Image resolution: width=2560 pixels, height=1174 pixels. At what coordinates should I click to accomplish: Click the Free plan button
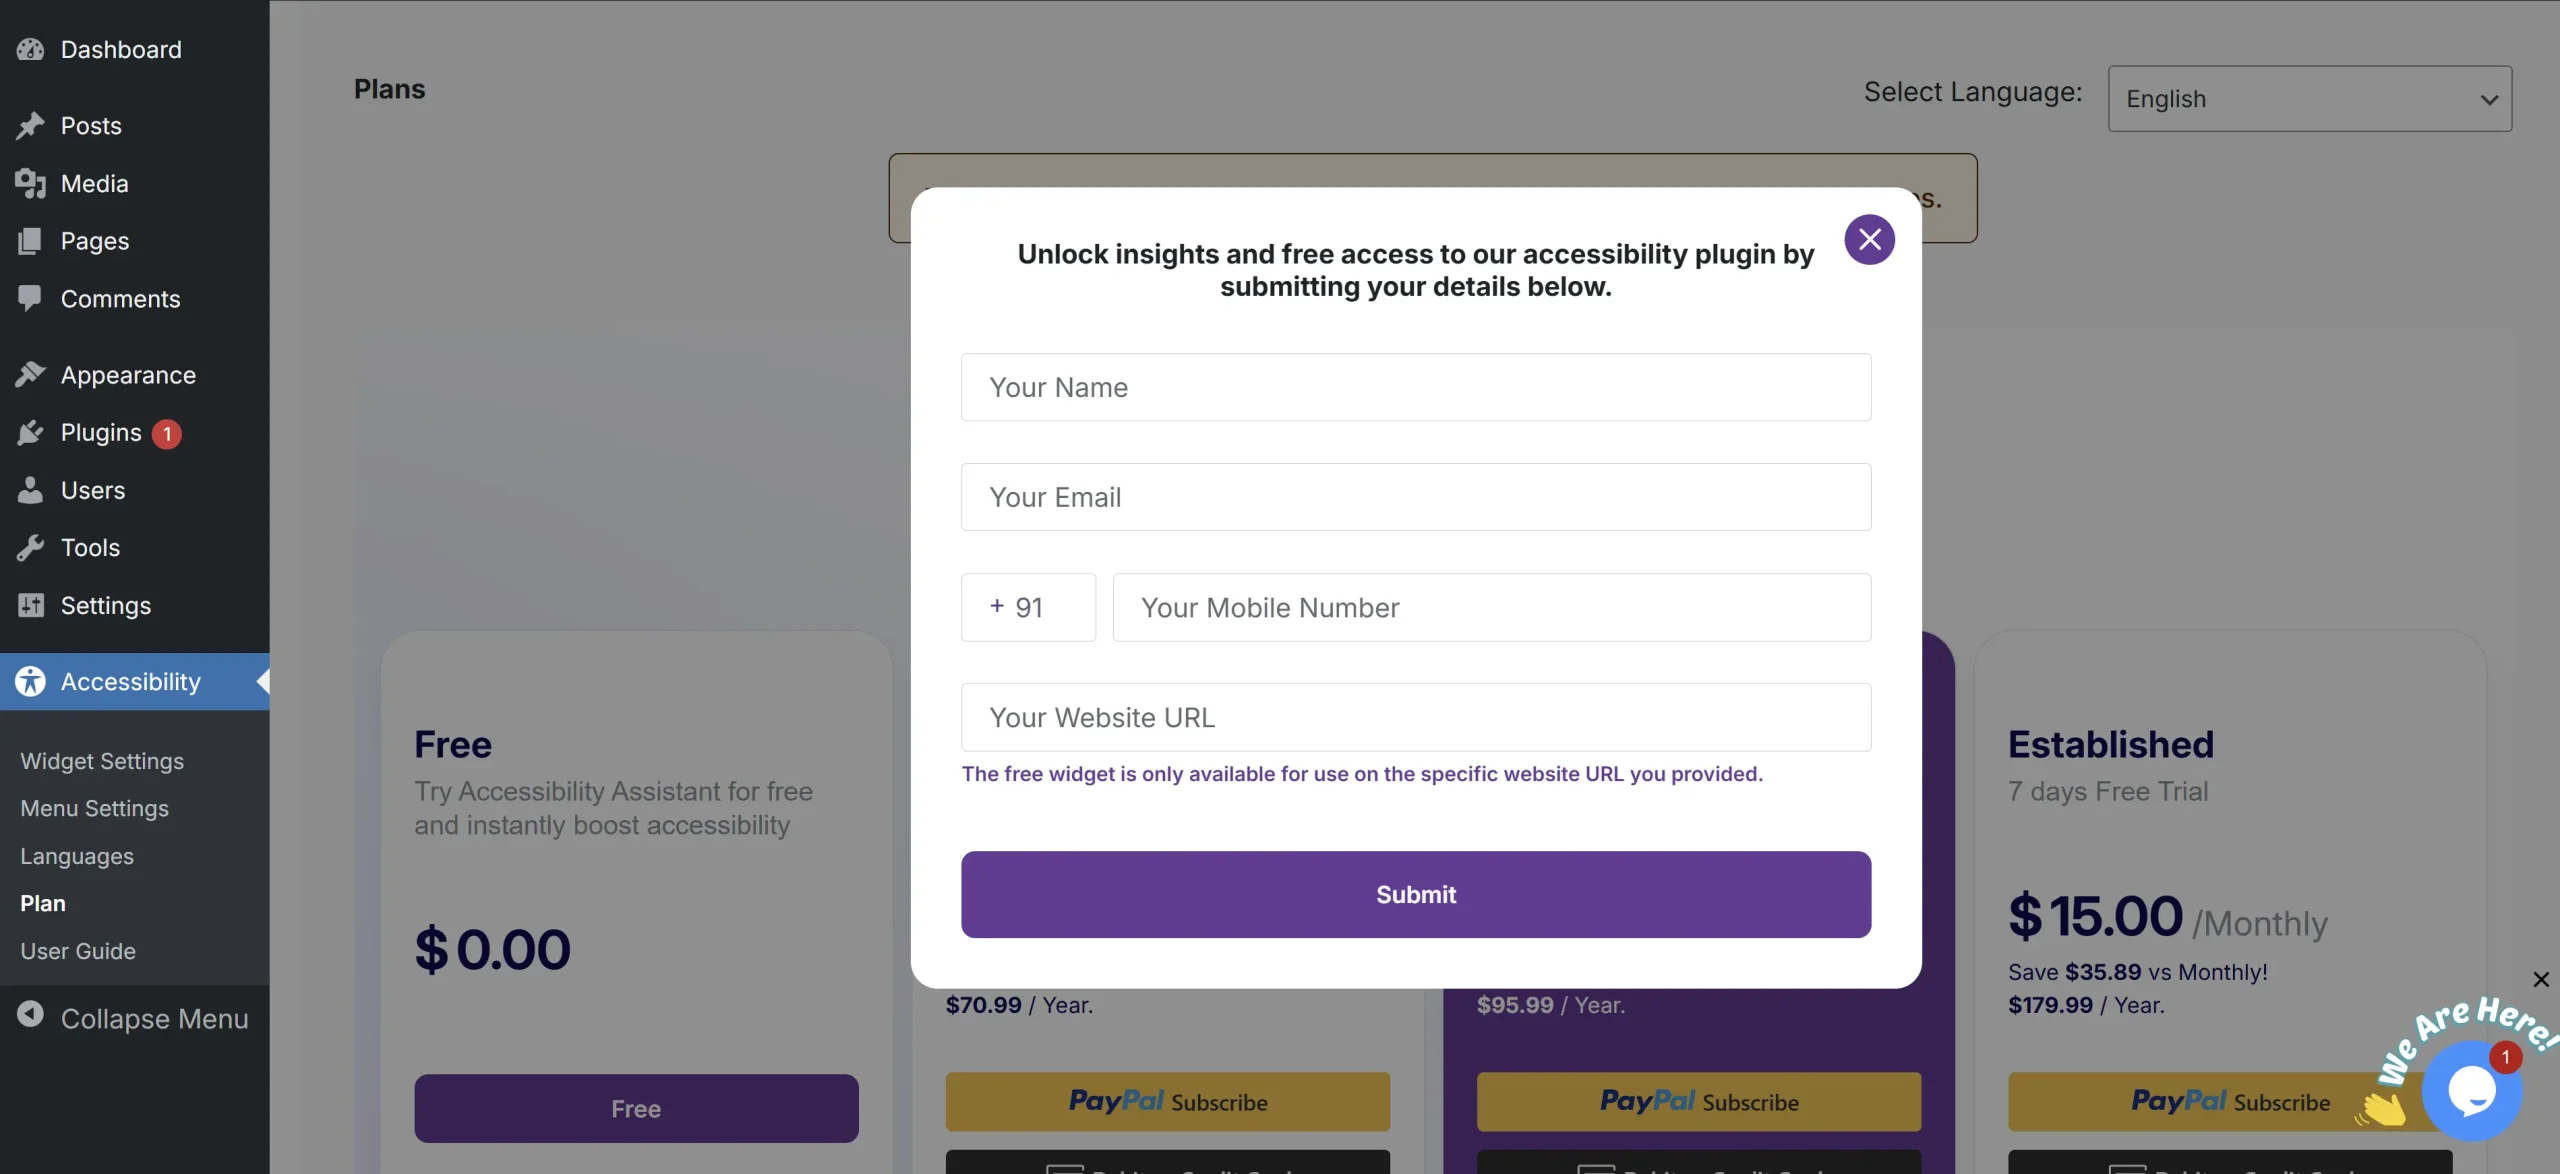pyautogui.click(x=636, y=1108)
